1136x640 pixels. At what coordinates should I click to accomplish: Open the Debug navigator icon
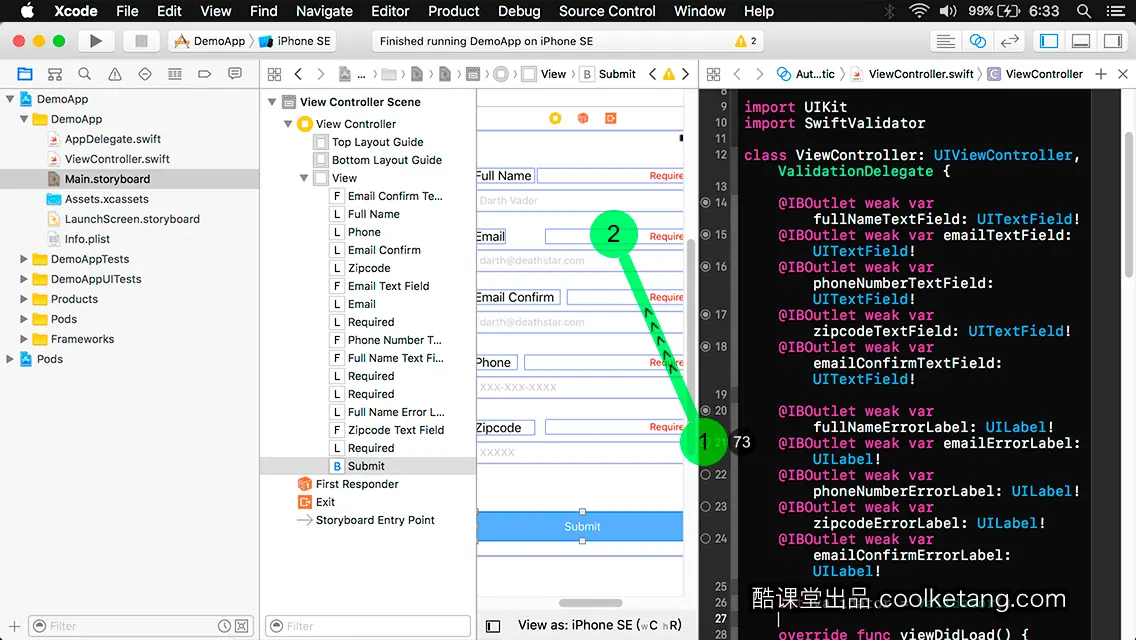175,74
